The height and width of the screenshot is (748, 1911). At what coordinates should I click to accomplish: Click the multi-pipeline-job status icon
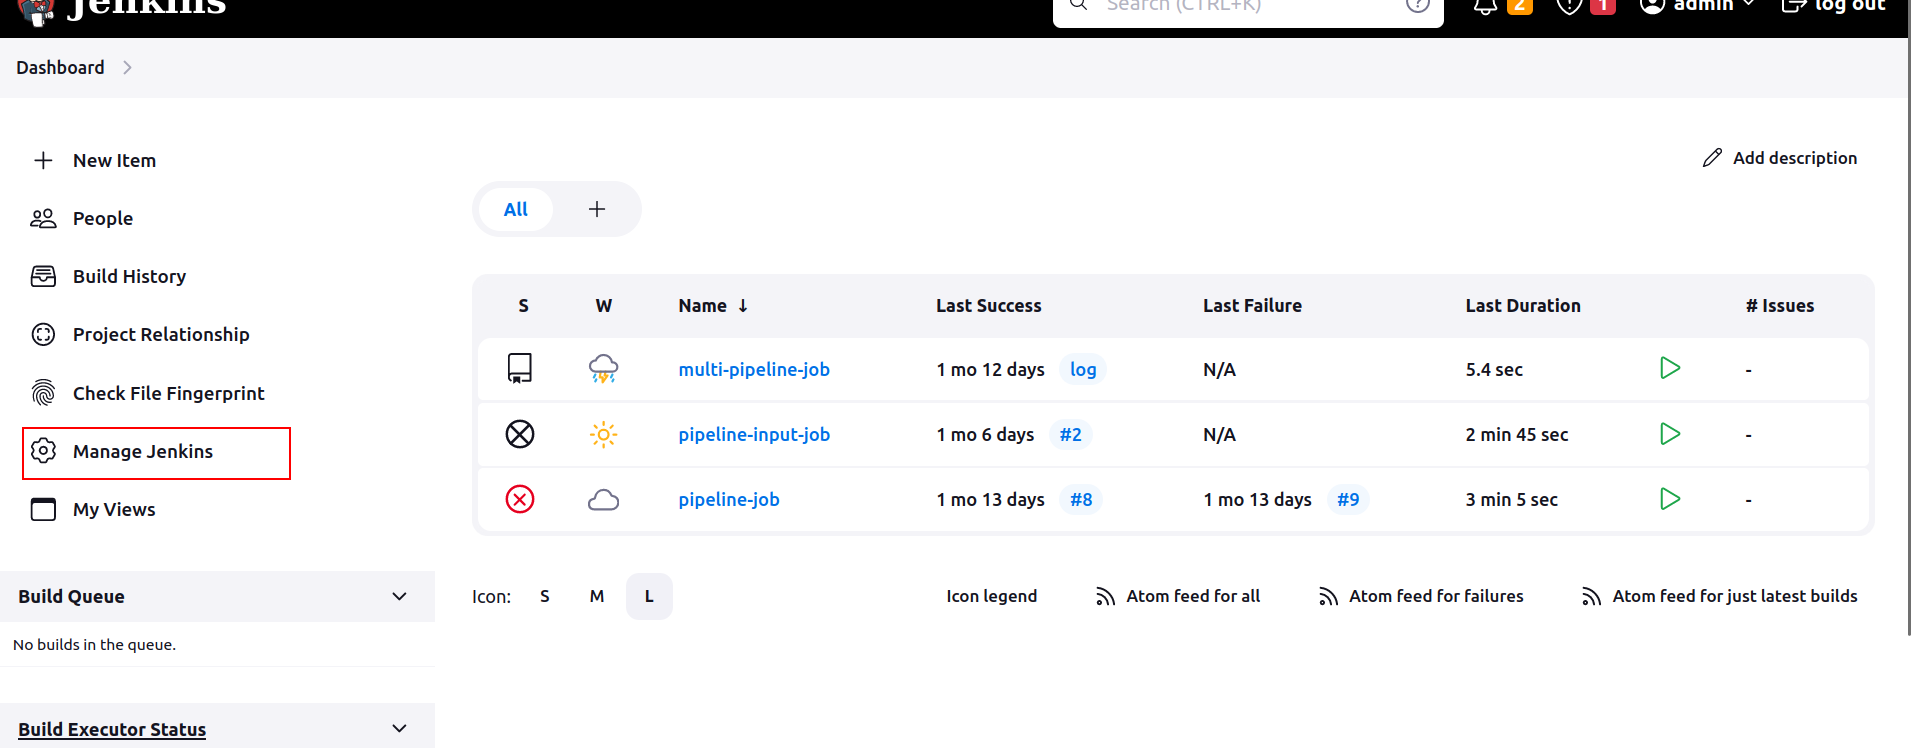coord(520,369)
